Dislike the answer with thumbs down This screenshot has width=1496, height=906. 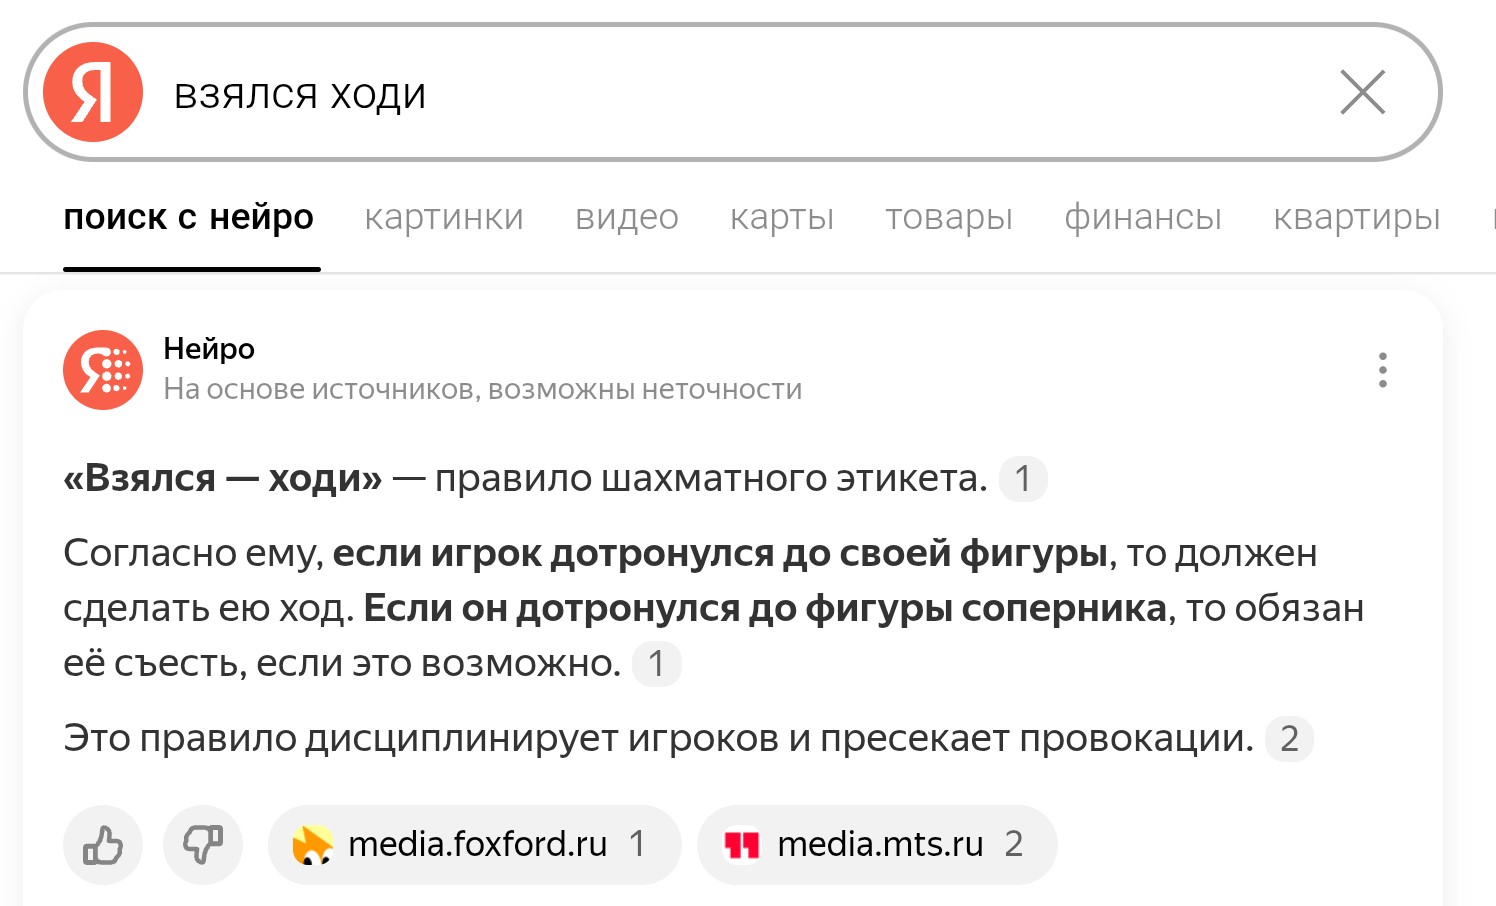point(203,845)
